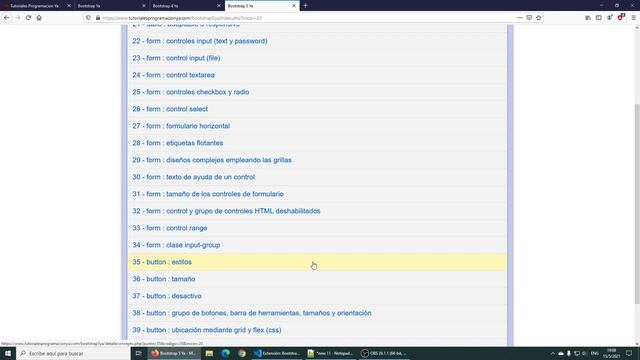
Task: Switch to the Visual Studio Code window
Action: click(277, 353)
